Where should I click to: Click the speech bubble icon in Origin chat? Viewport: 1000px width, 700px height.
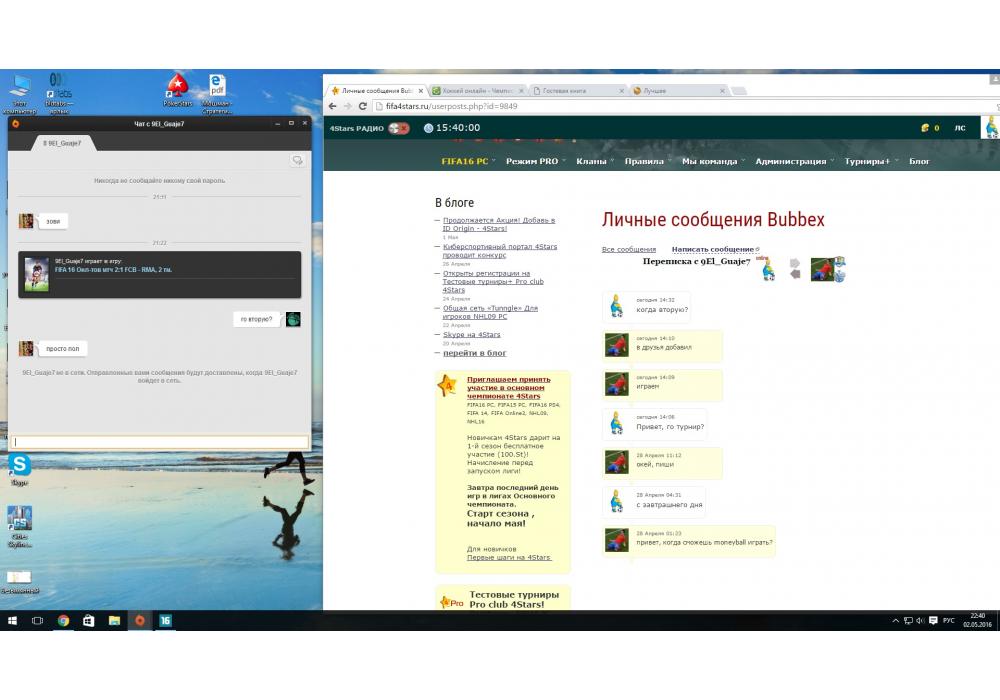coord(297,160)
